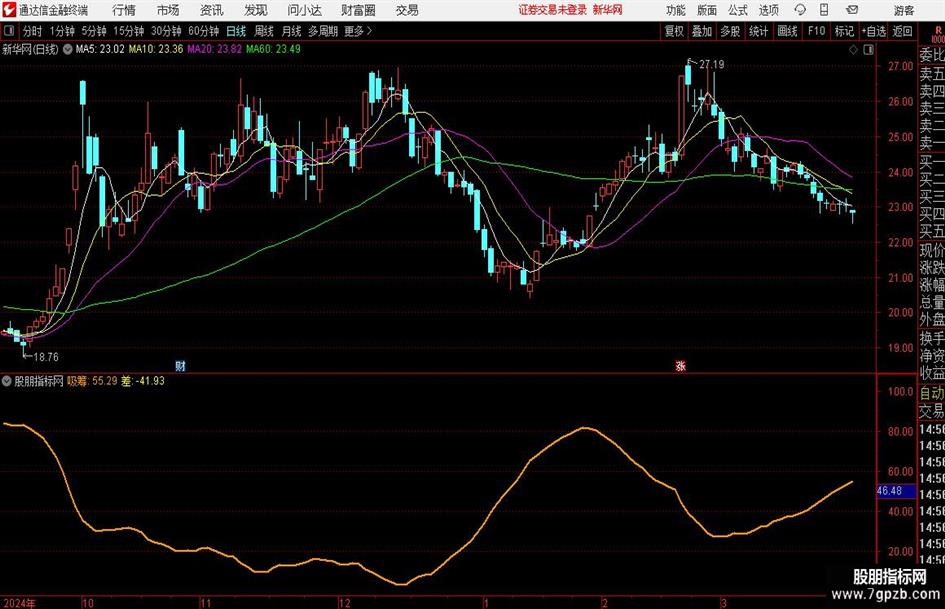Click the 新华网 stock name in title bar
Viewport: 945px width, 609px height.
point(608,10)
